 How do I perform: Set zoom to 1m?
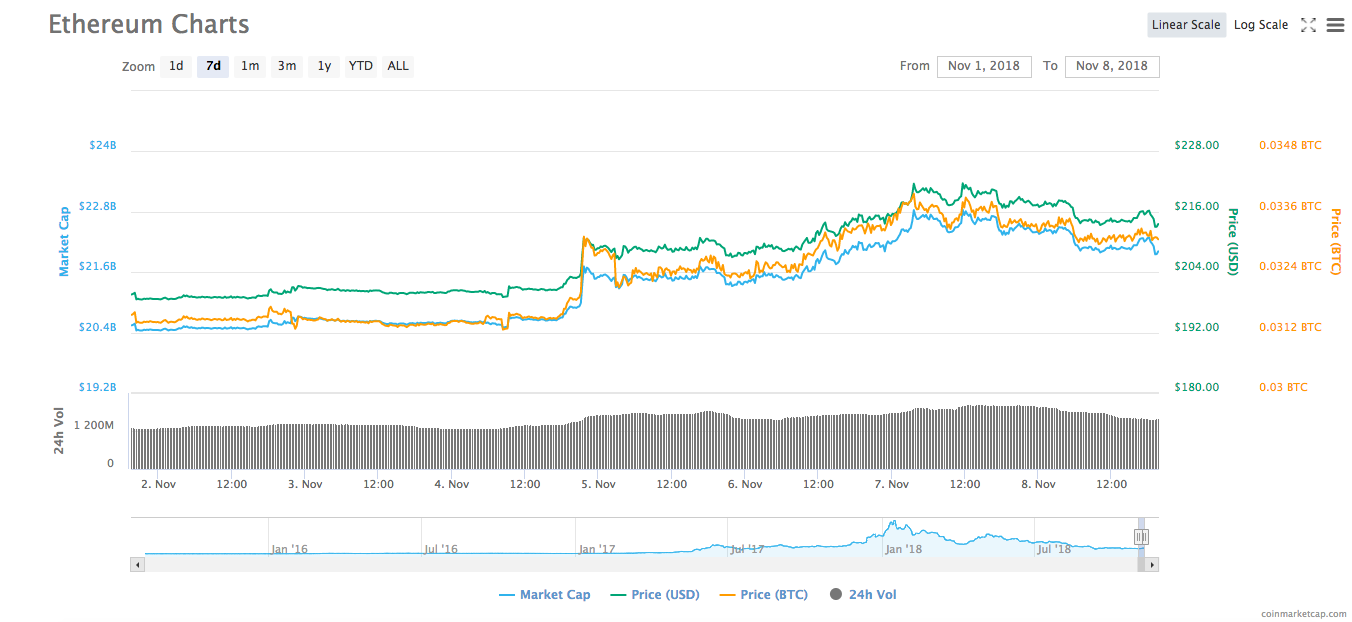click(250, 66)
